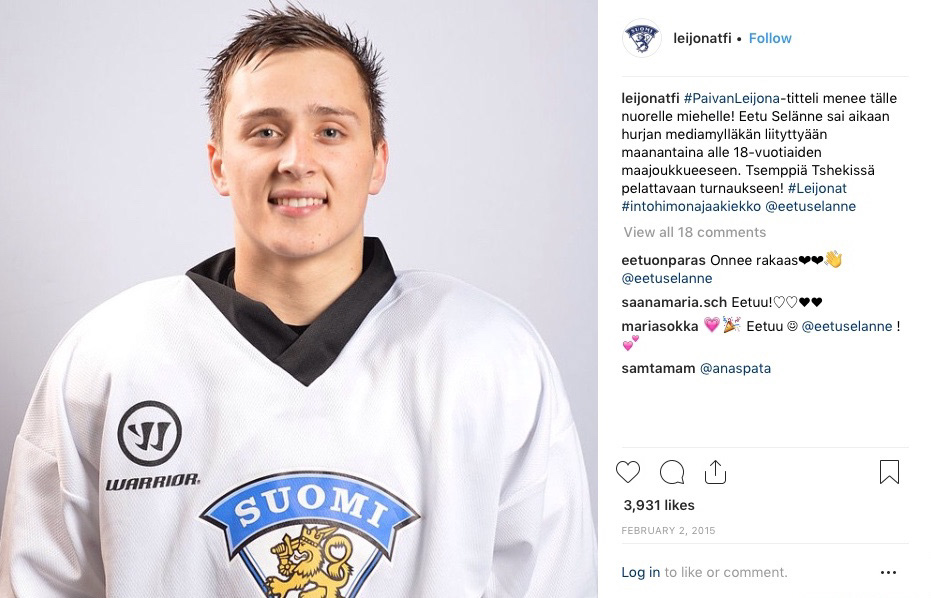Open the @anaspata mention
This screenshot has width=931, height=598.
click(736, 369)
